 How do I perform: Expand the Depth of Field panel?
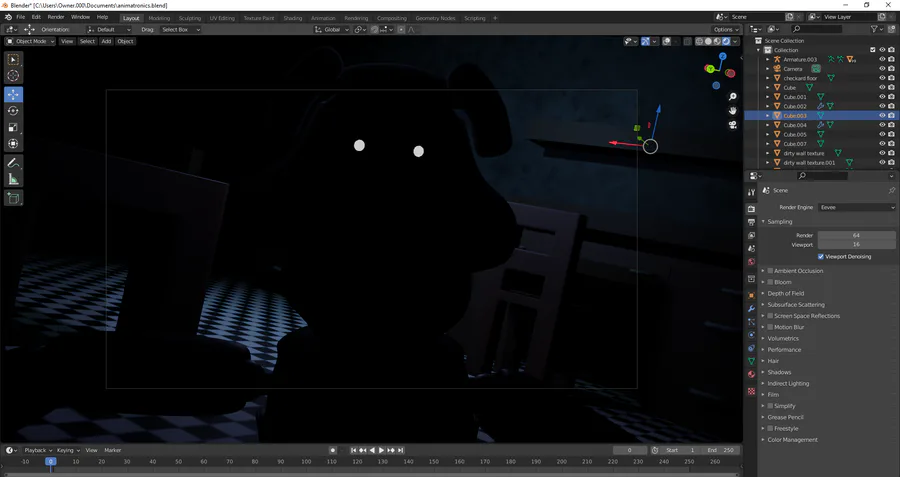785,293
